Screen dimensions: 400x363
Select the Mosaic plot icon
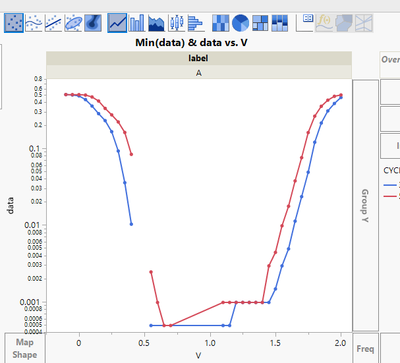click(280, 23)
